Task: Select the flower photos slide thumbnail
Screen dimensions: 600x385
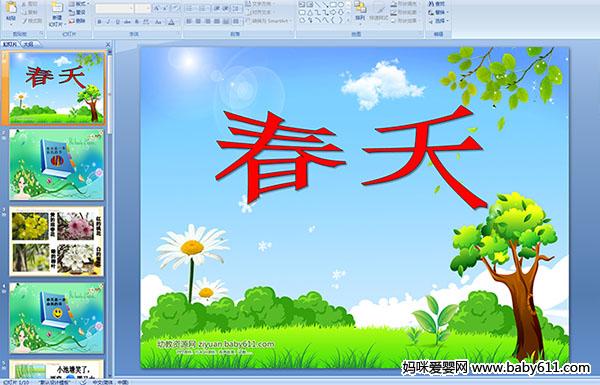Action: (57, 241)
